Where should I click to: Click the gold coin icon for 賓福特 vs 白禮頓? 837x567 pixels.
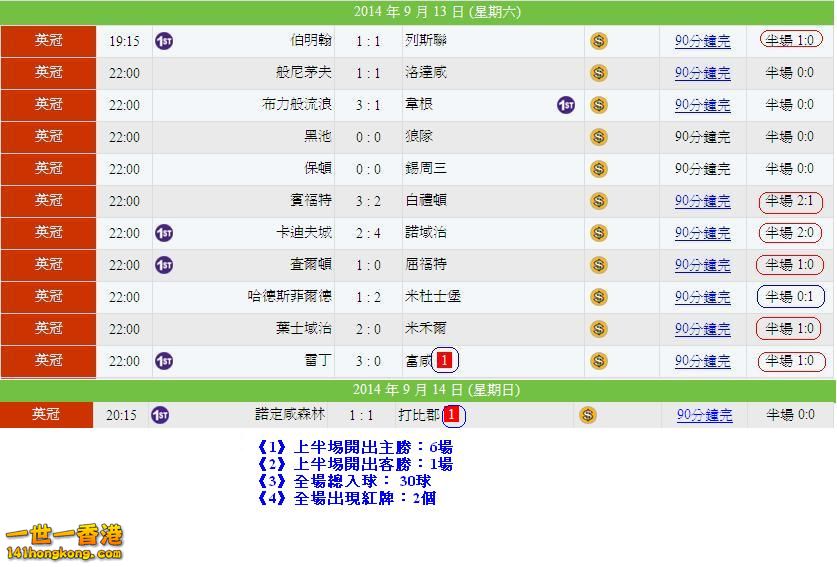tap(599, 201)
